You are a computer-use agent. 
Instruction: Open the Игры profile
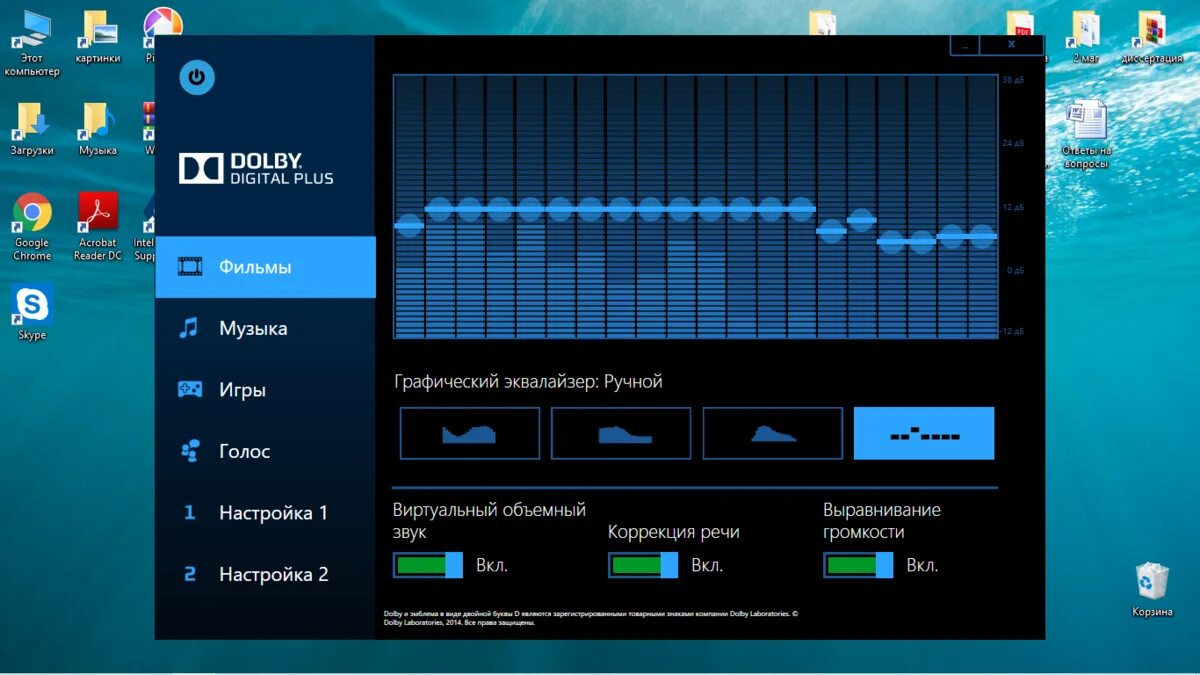[x=265, y=390]
